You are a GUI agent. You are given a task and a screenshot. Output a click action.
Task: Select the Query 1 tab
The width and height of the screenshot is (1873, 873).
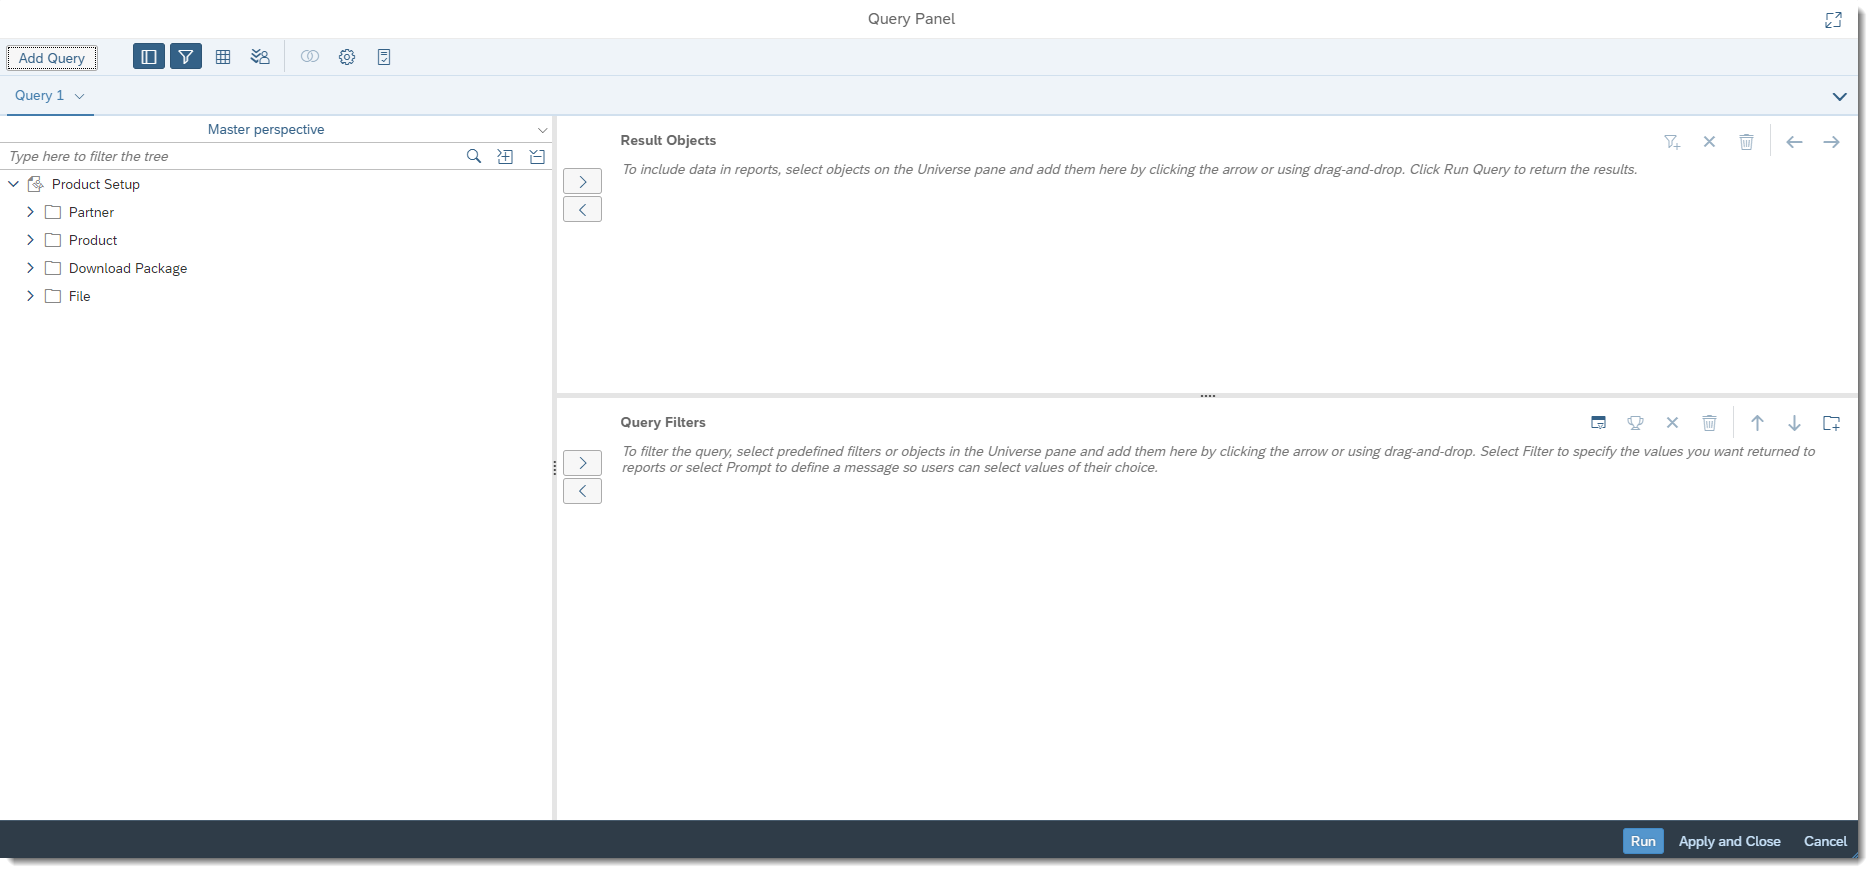(40, 96)
